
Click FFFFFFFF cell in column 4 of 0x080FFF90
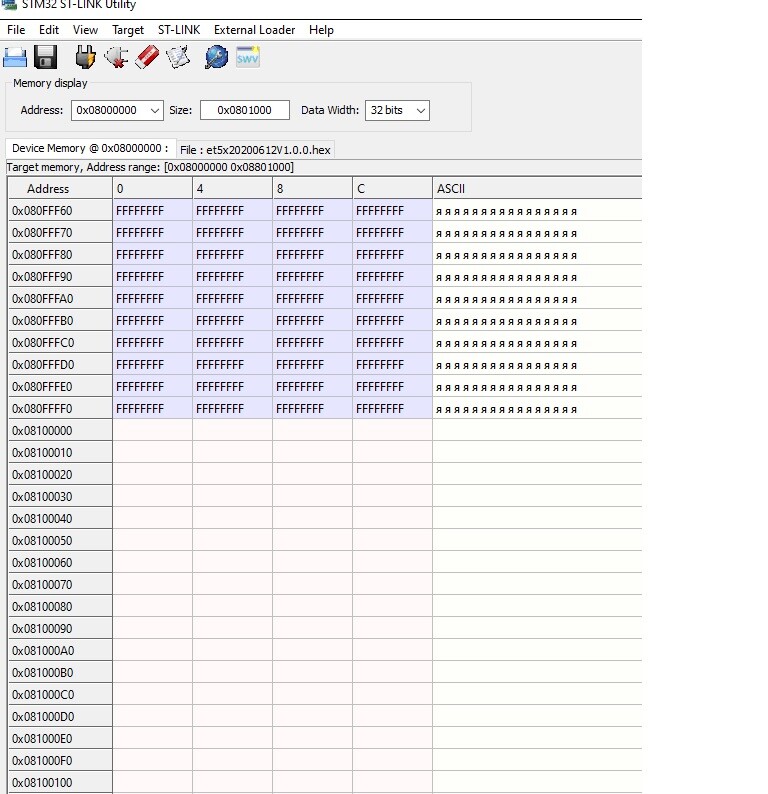click(x=232, y=276)
